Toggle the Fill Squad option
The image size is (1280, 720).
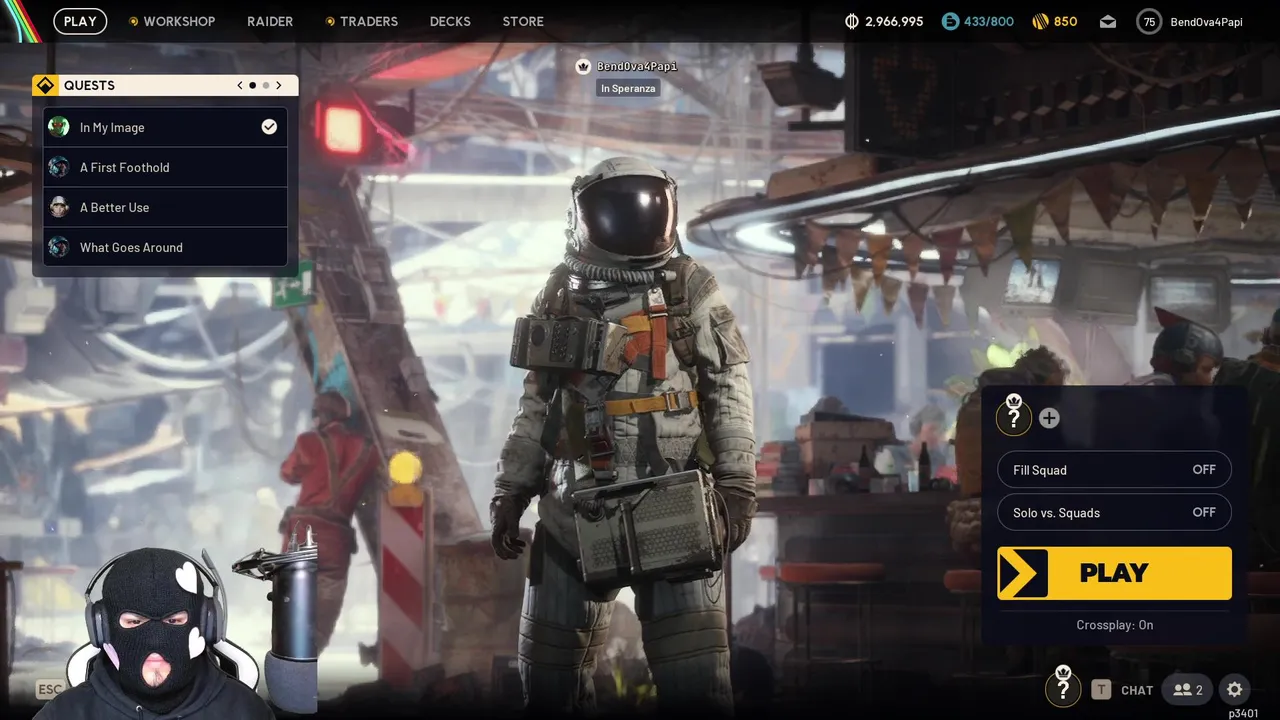tap(1114, 470)
